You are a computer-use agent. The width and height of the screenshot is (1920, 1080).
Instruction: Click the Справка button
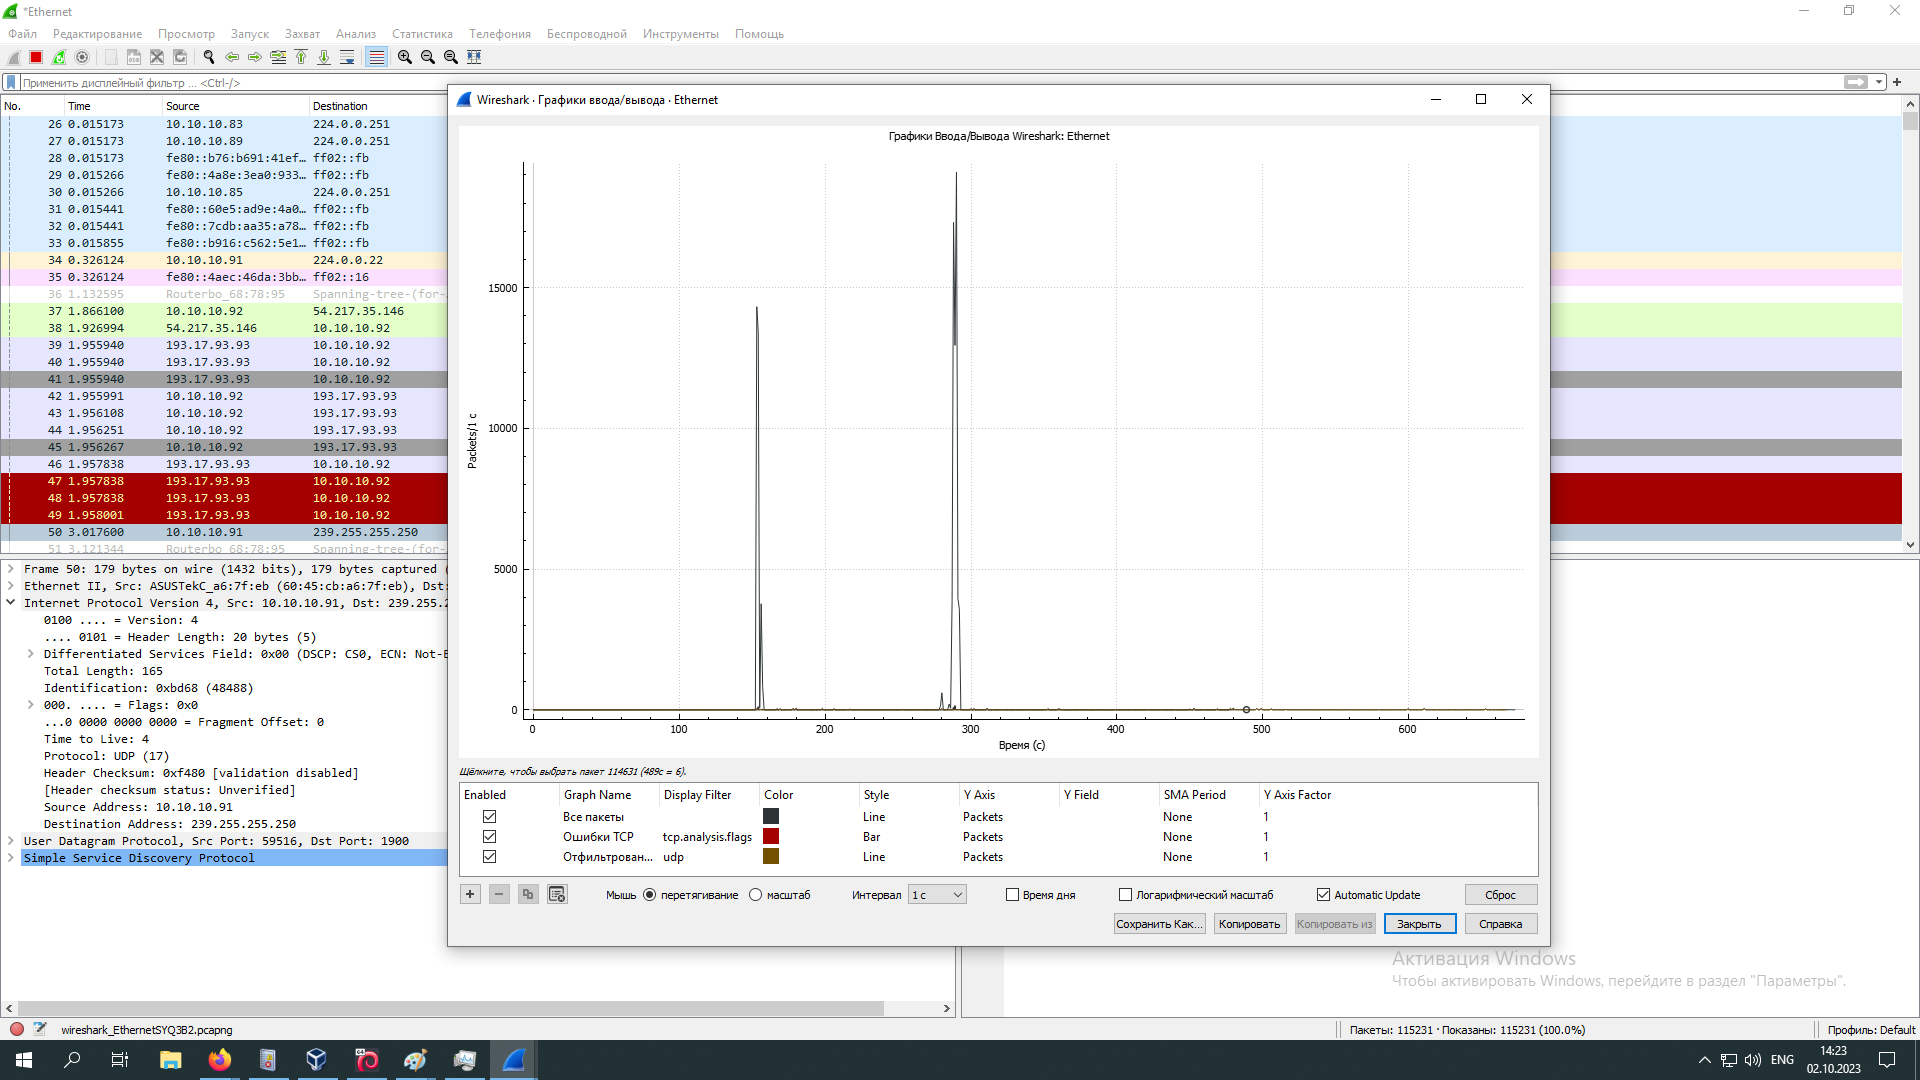pos(1500,924)
